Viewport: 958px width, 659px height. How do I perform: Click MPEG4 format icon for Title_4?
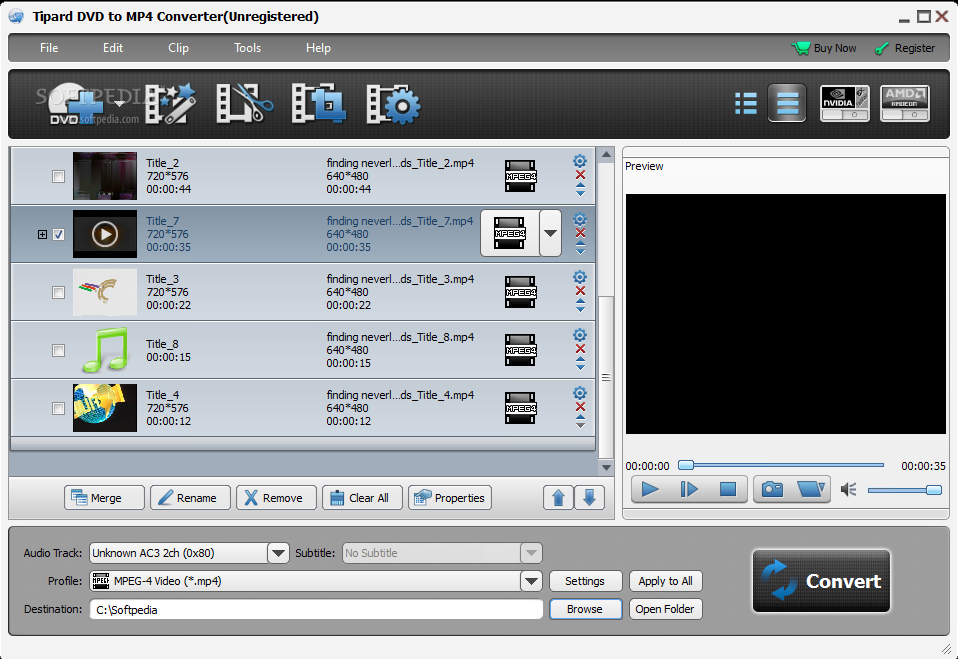[521, 408]
